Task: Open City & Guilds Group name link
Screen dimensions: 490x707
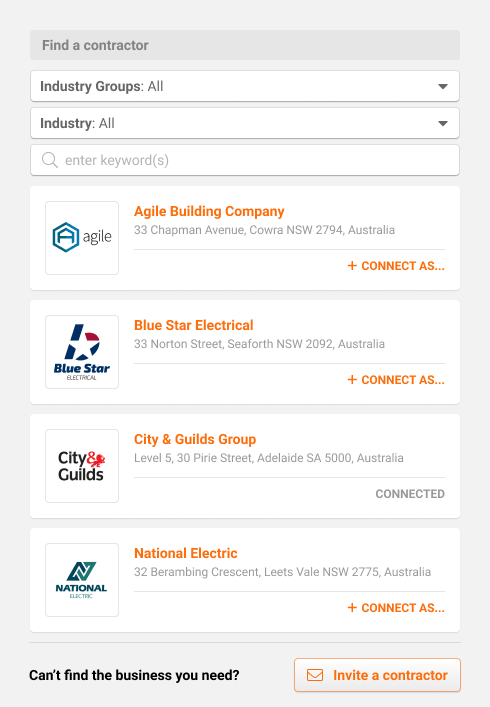Action: 195,439
